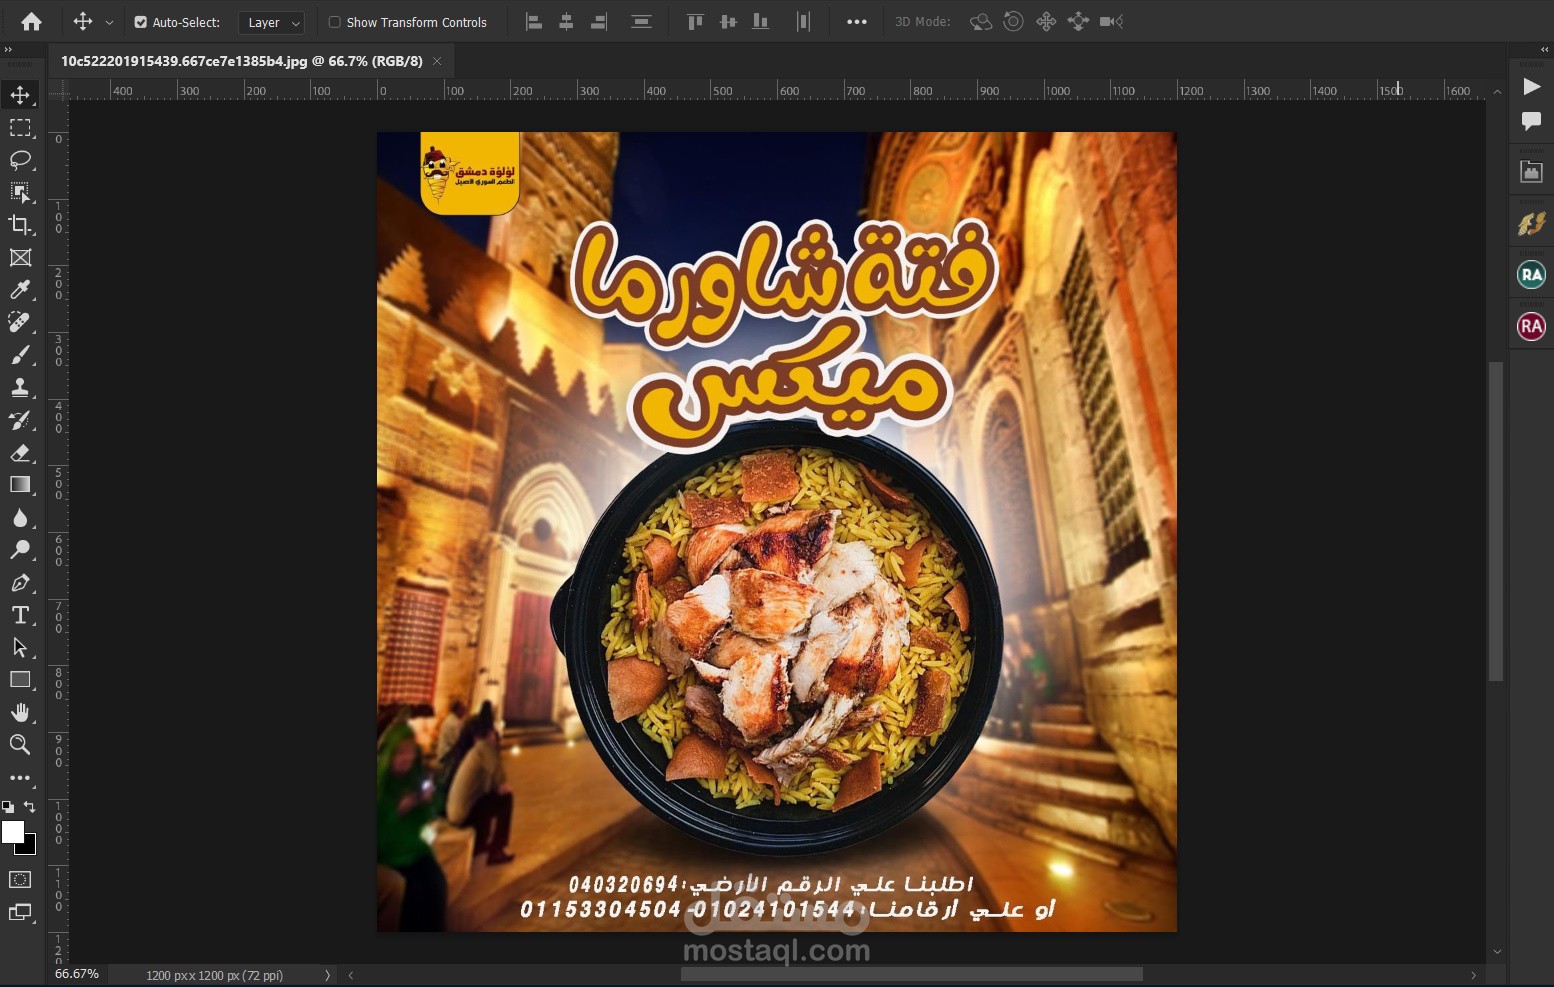The width and height of the screenshot is (1554, 987).
Task: Click 3D zoom camera icon
Action: click(x=1111, y=21)
